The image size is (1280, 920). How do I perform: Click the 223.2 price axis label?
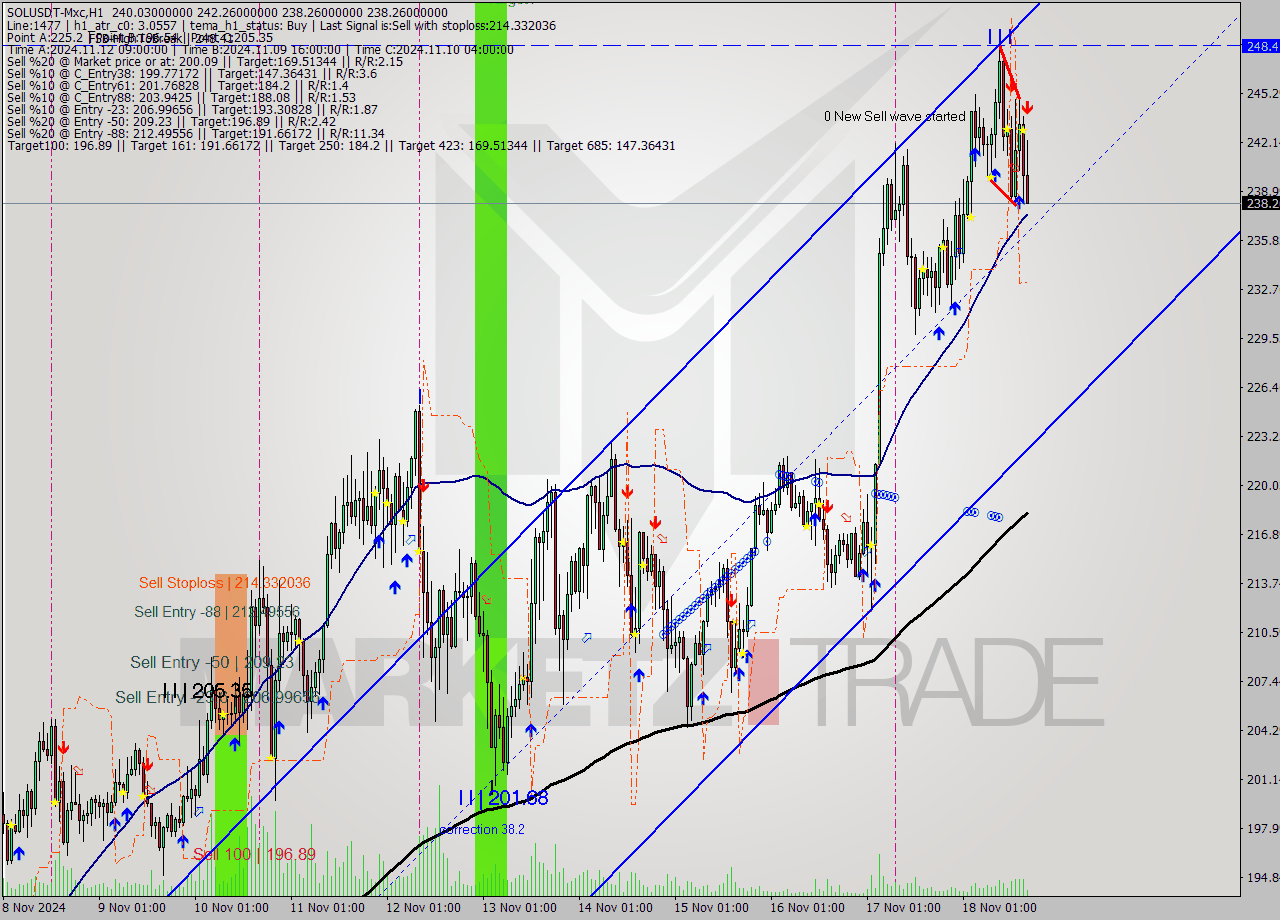tap(1261, 436)
